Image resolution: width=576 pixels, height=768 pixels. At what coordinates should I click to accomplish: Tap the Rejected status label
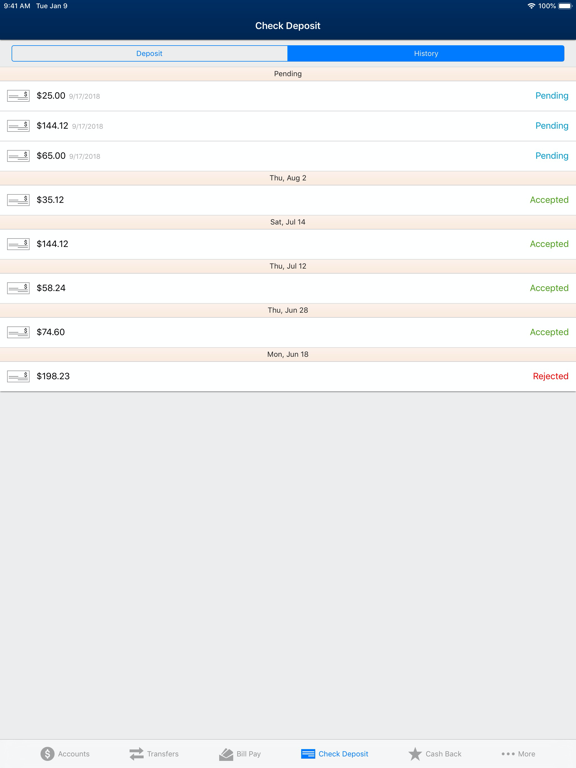pyautogui.click(x=551, y=376)
